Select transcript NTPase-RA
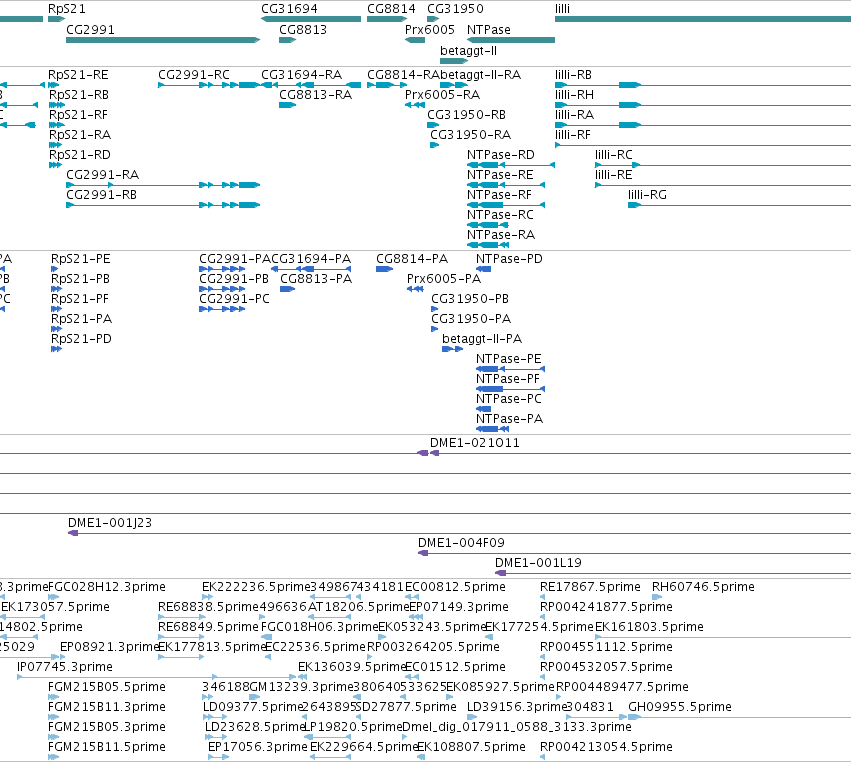The image size is (851, 762). (488, 245)
